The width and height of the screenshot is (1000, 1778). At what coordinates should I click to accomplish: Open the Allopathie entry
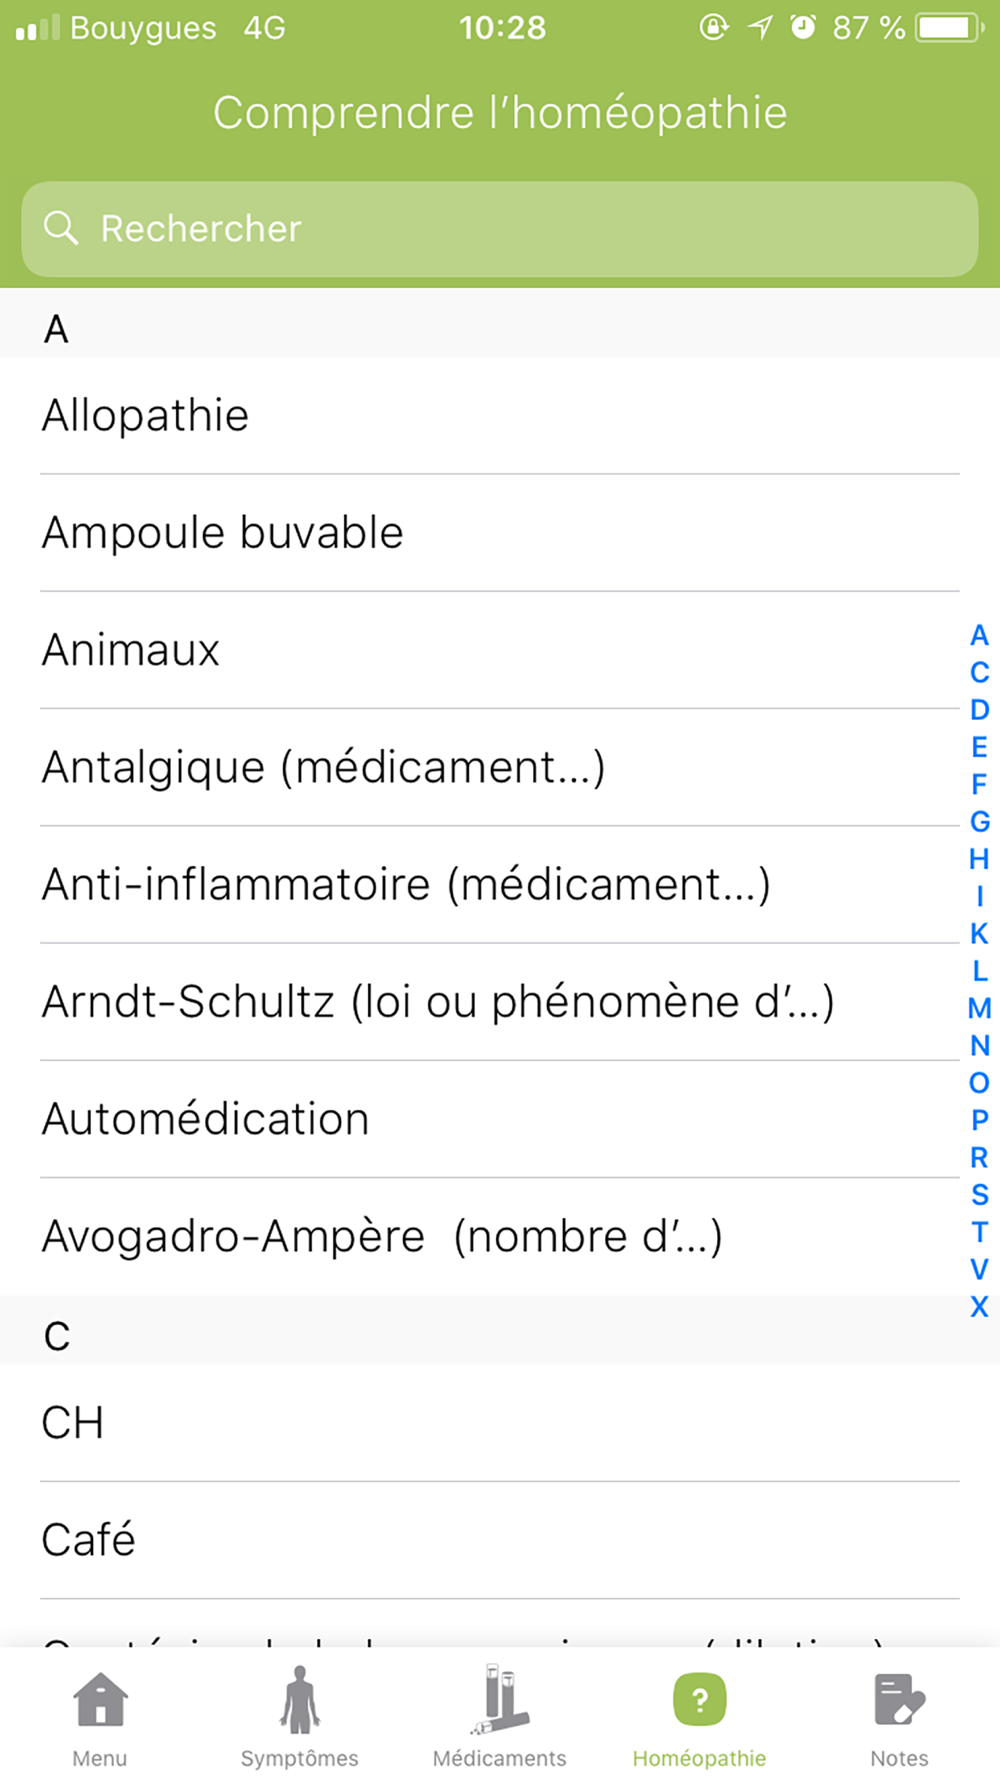500,416
